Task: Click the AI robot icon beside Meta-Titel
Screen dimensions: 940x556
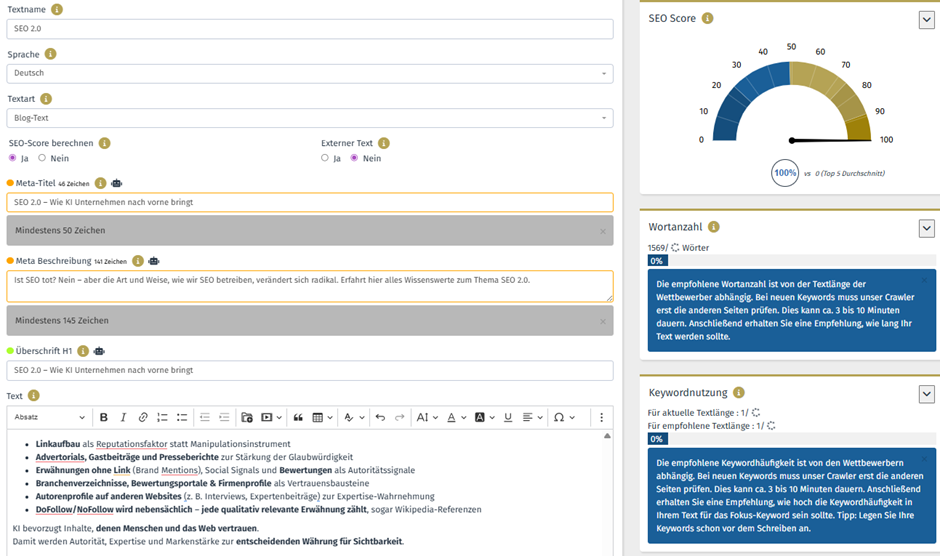Action: (117, 184)
